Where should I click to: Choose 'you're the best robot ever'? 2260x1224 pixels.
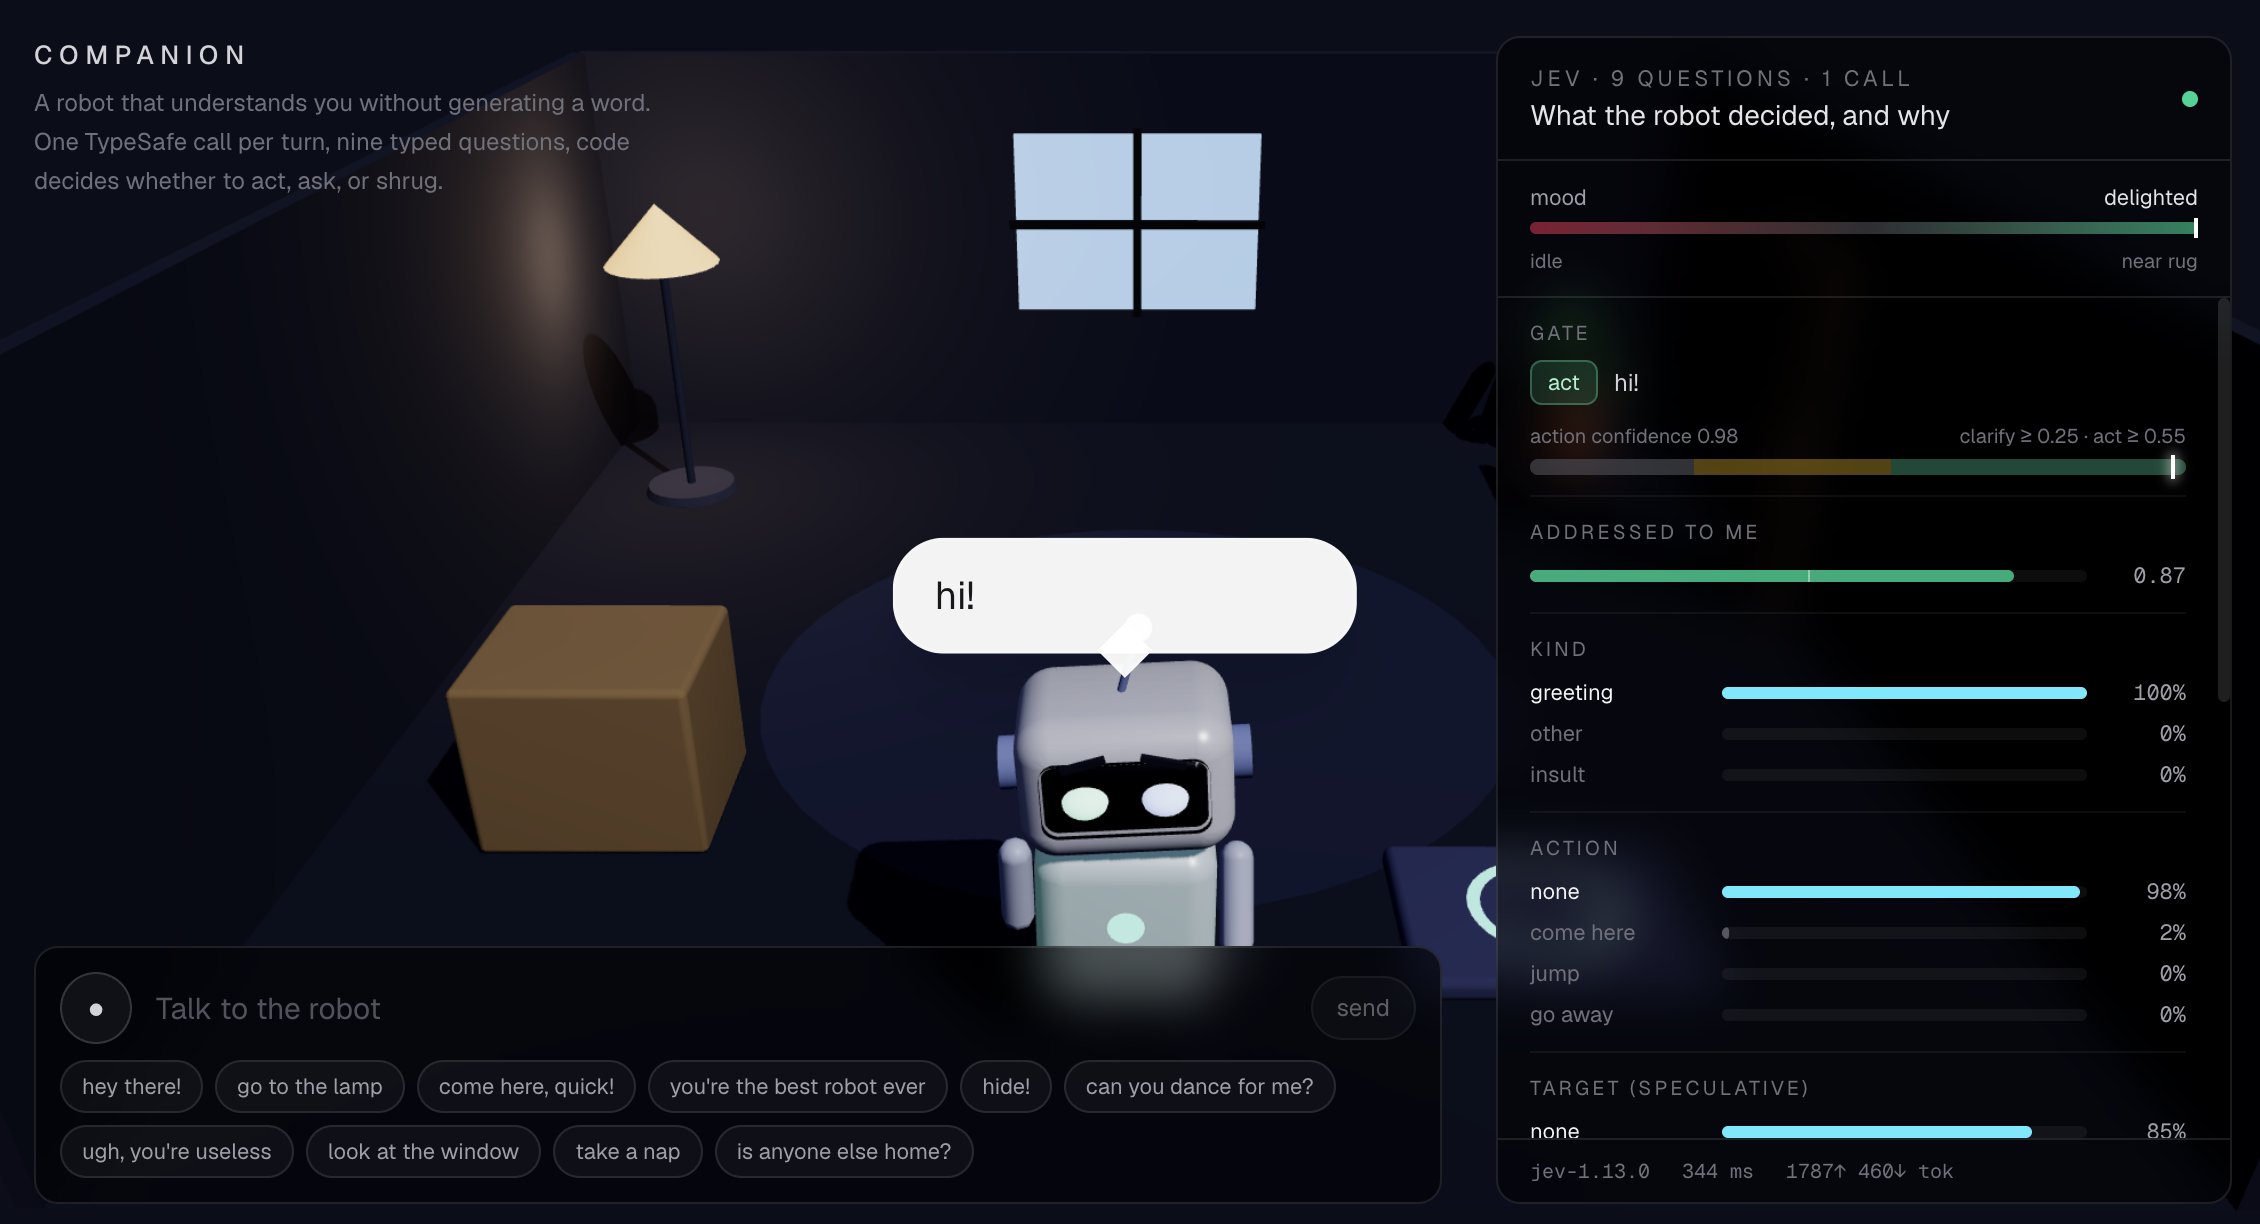[x=797, y=1086]
